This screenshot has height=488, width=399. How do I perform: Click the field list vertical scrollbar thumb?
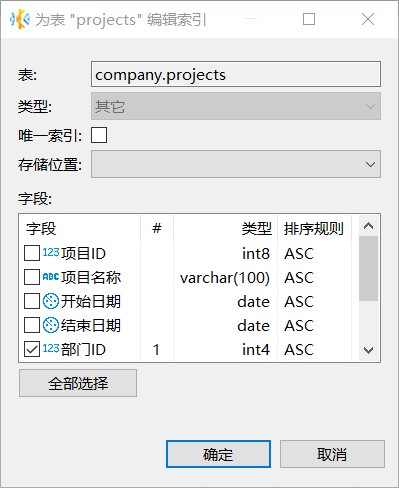(x=368, y=268)
